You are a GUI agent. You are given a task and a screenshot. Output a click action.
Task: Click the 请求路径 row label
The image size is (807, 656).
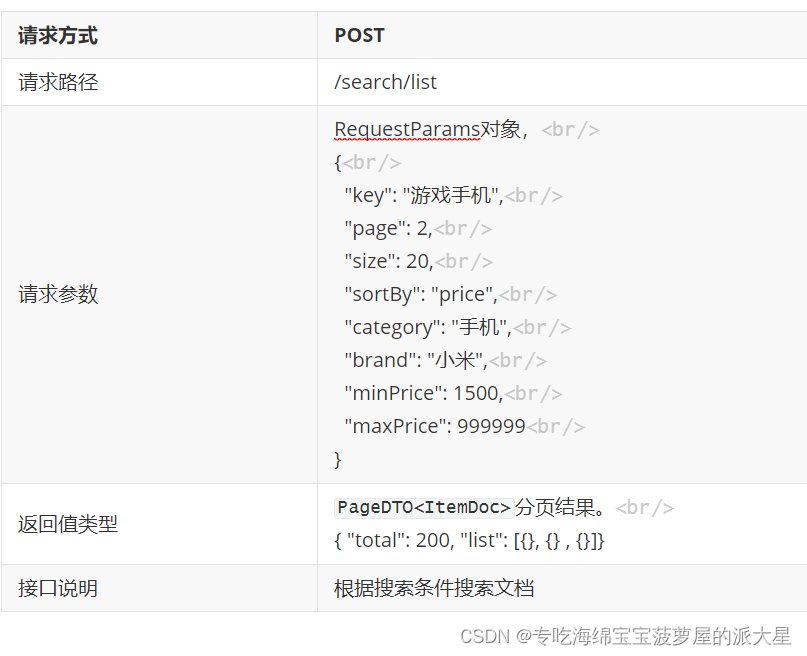point(58,82)
